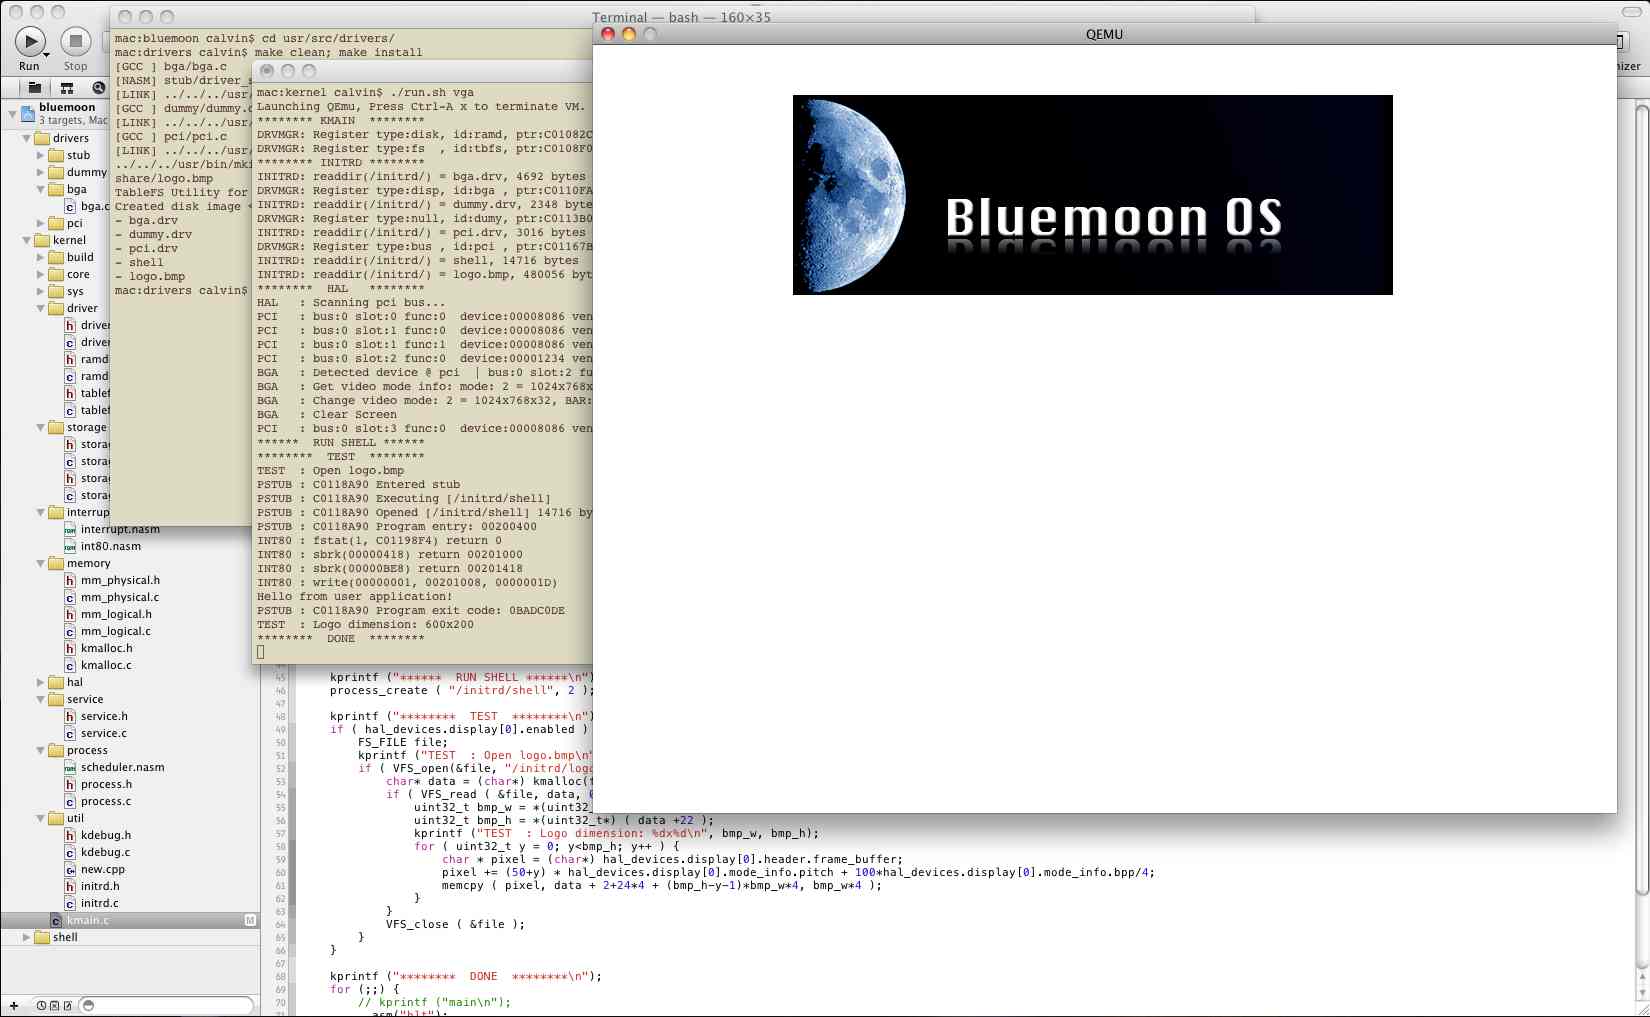Expand the shell folder at bottom
1650x1017 pixels.
click(x=27, y=937)
